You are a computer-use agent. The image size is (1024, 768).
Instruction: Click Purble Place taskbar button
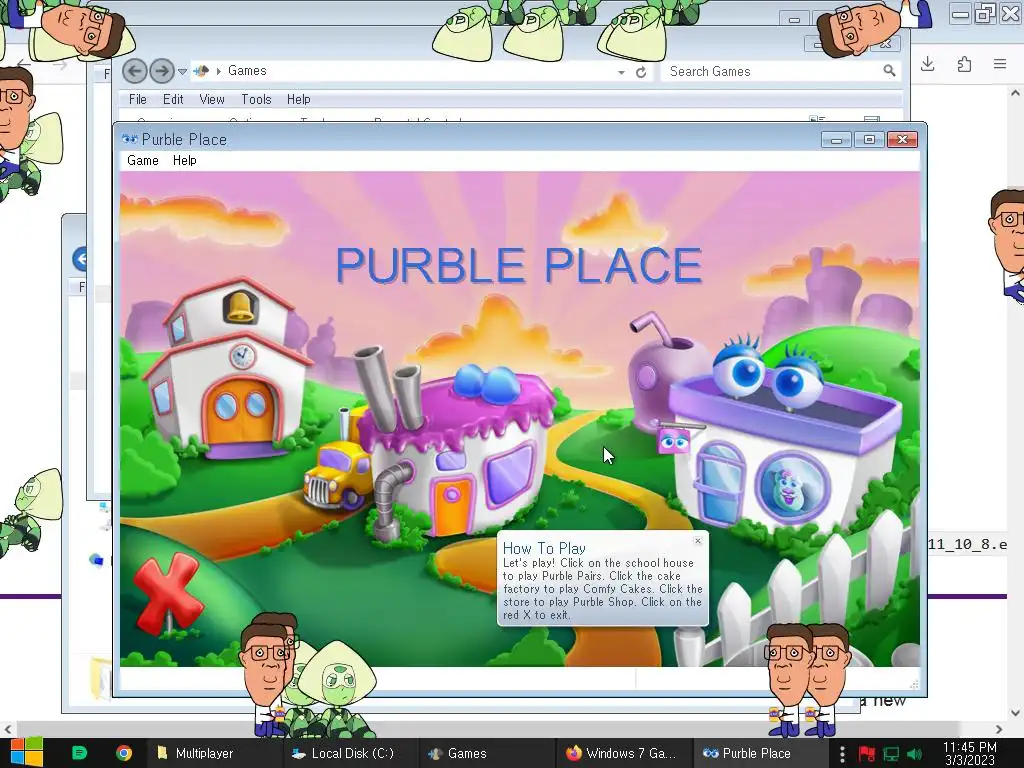[x=759, y=753]
